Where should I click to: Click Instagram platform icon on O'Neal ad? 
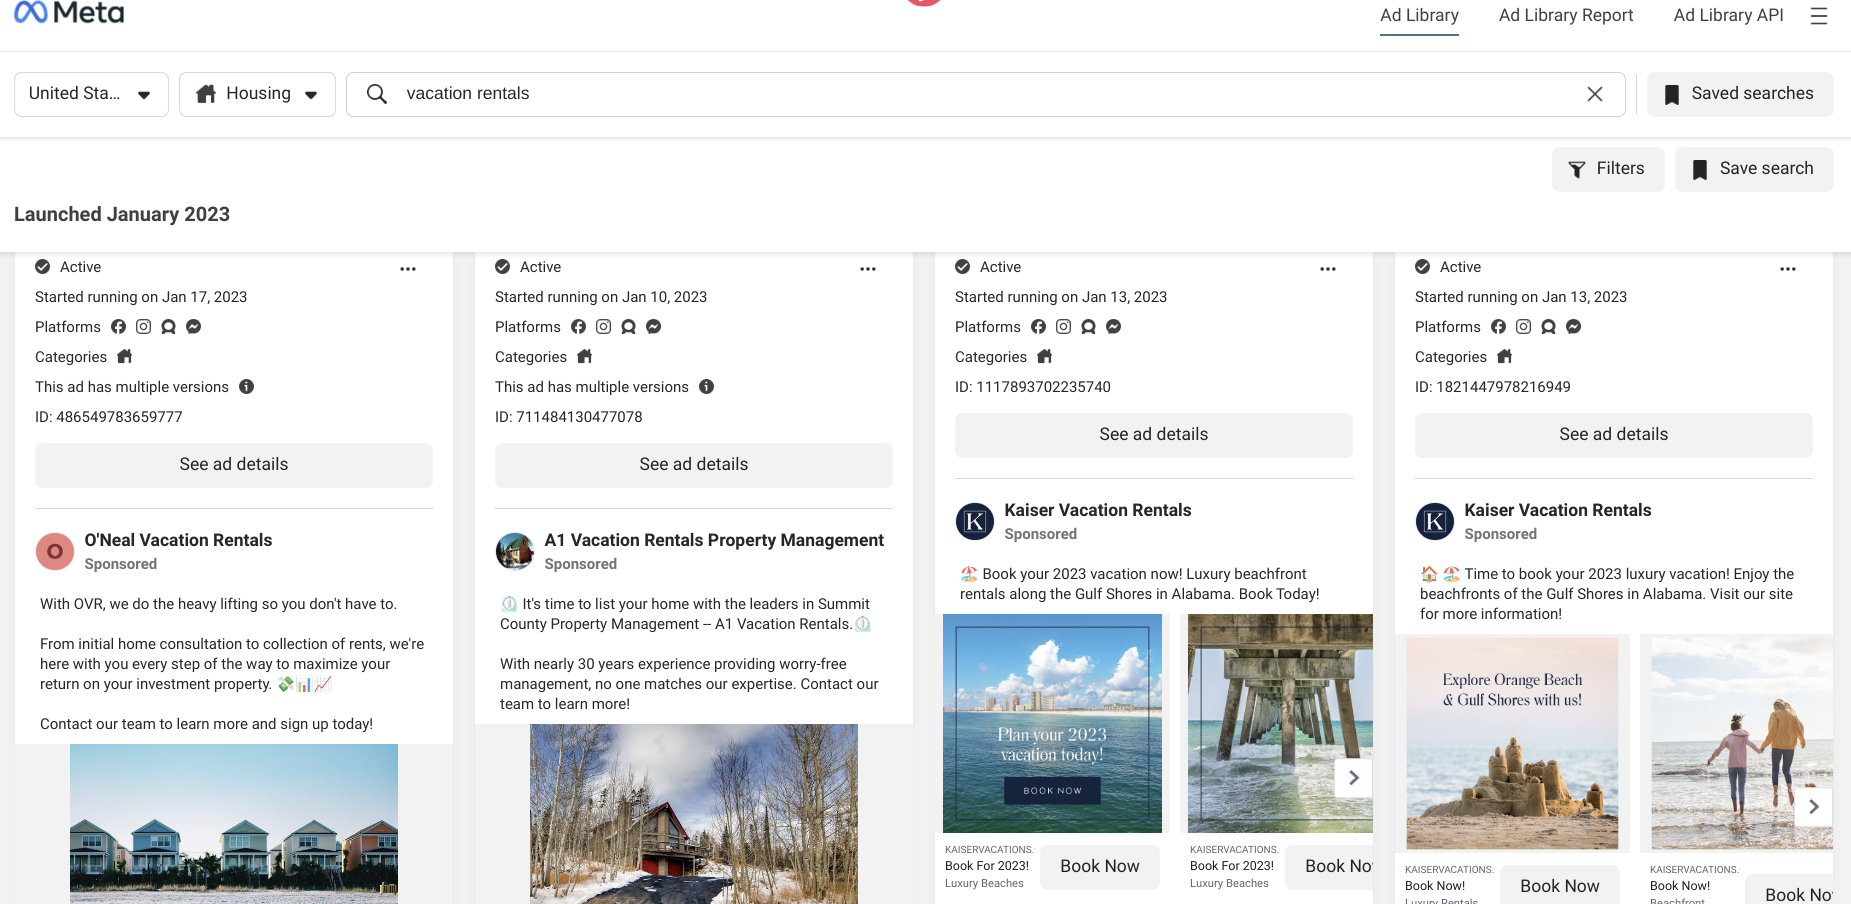click(144, 327)
